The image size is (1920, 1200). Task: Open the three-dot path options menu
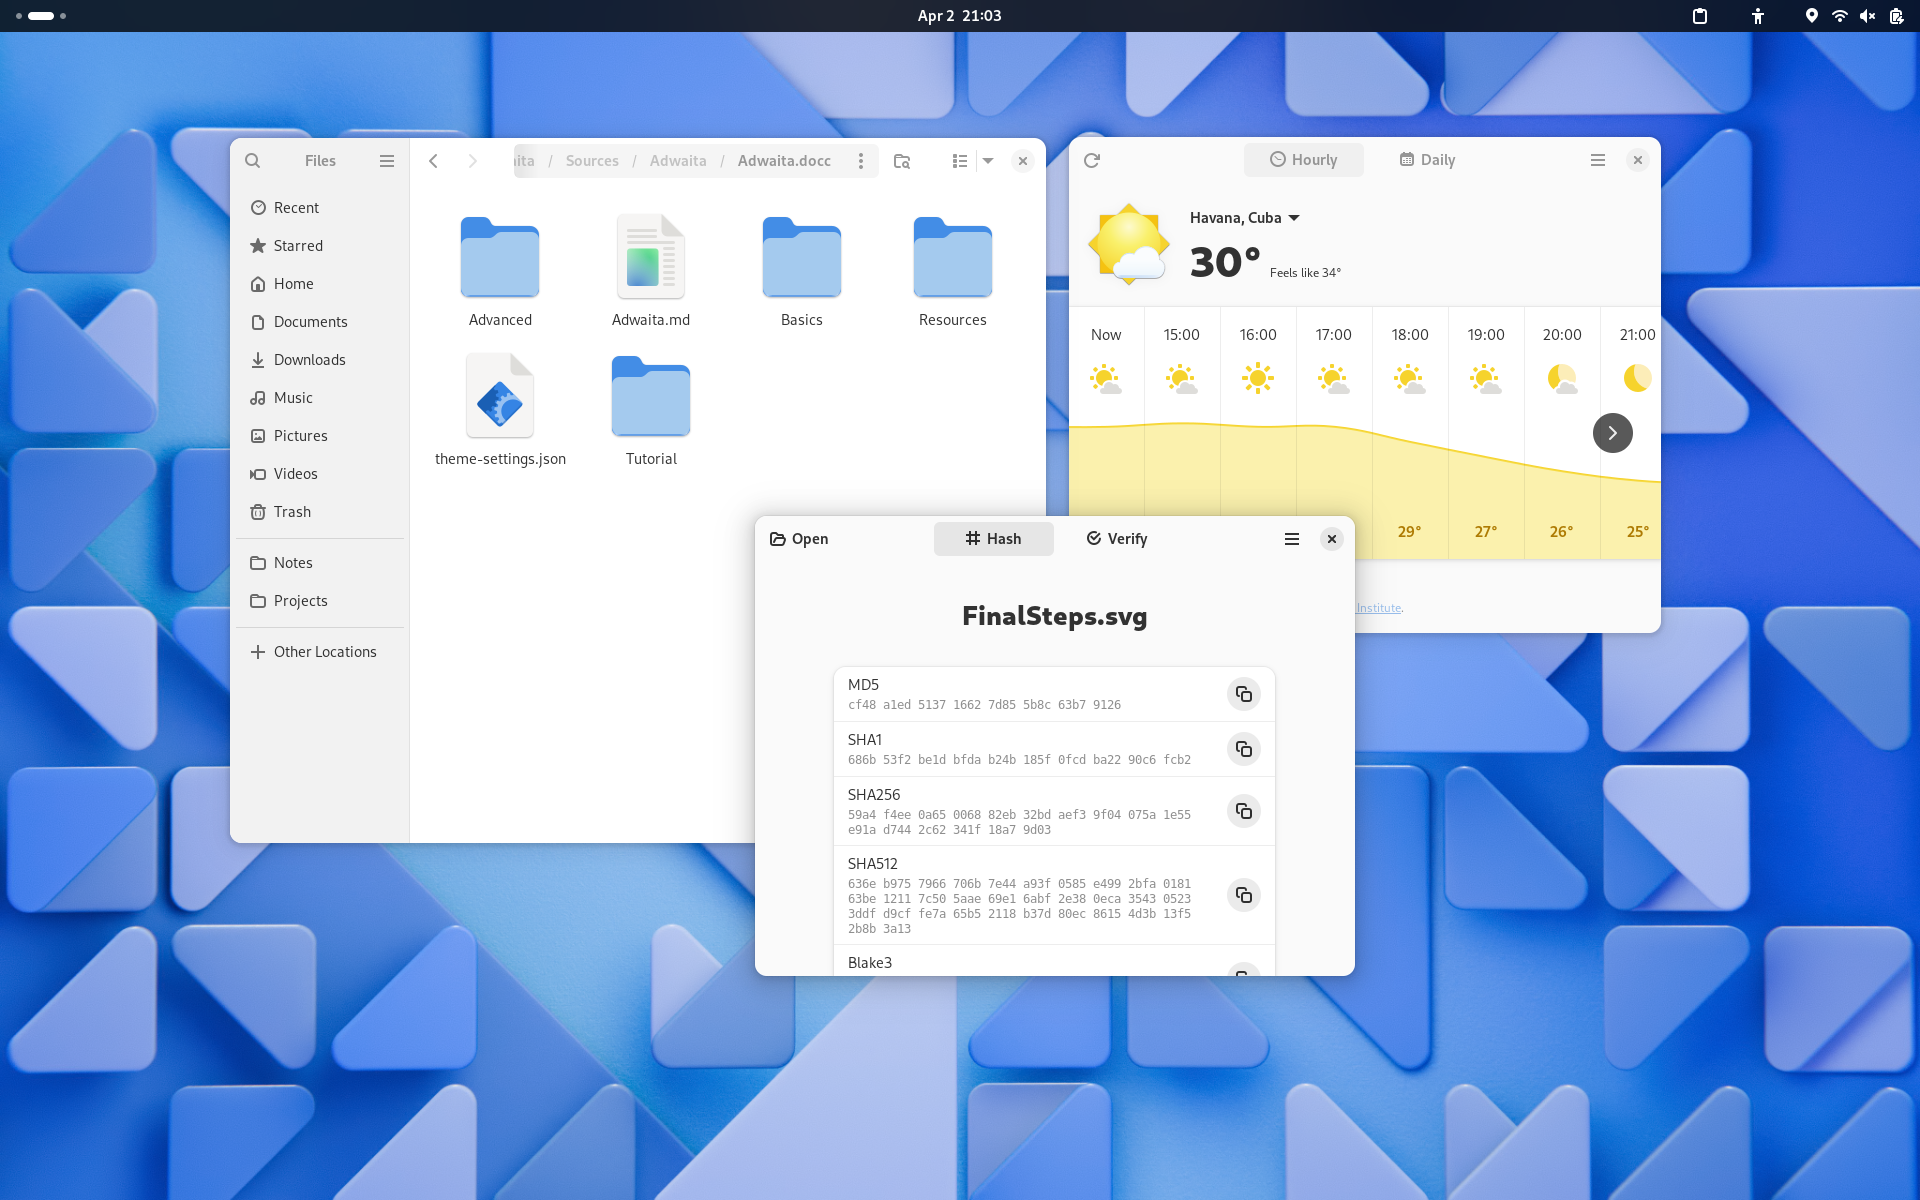(861, 161)
